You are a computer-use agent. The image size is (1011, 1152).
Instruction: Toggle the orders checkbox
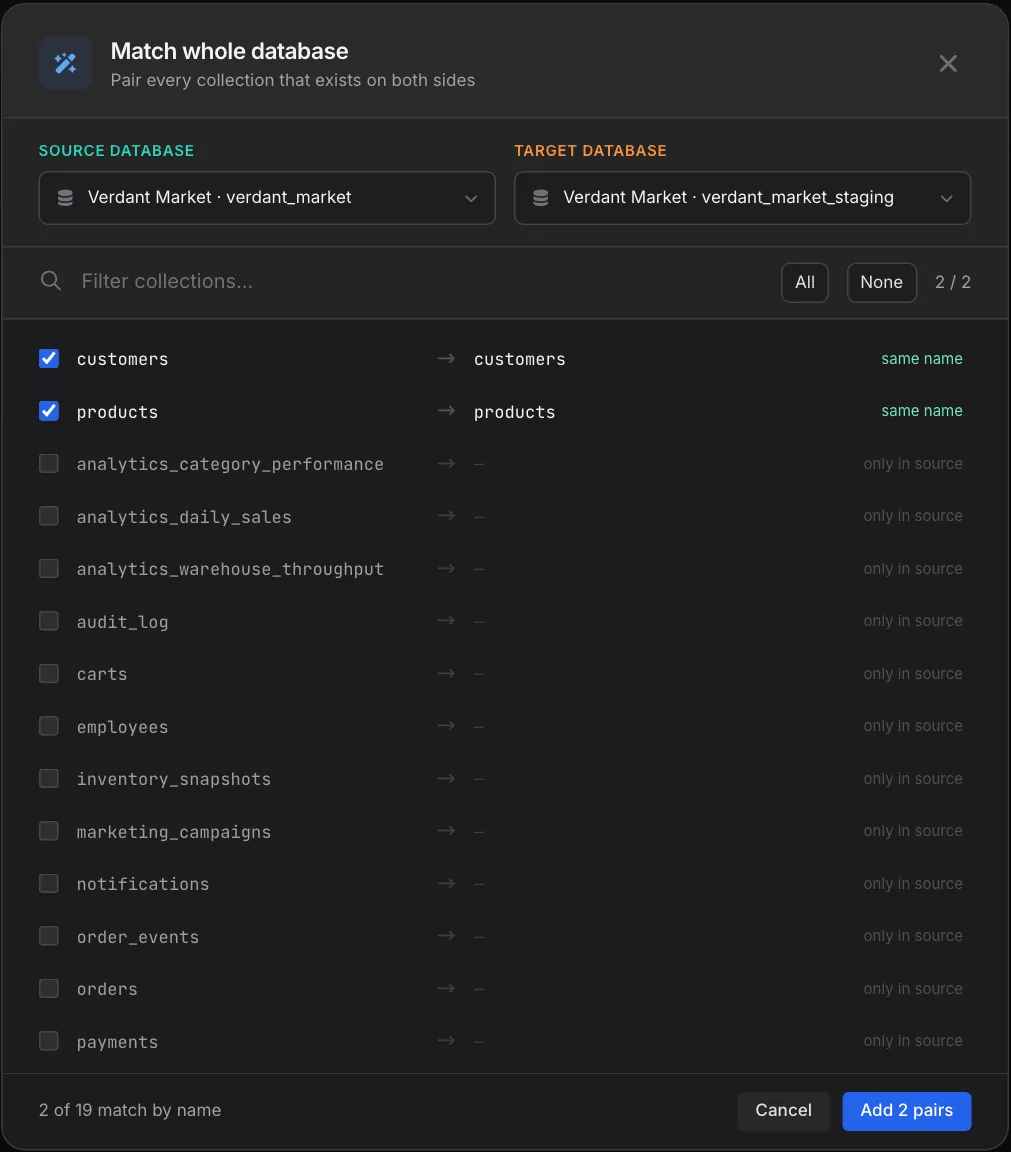click(48, 988)
